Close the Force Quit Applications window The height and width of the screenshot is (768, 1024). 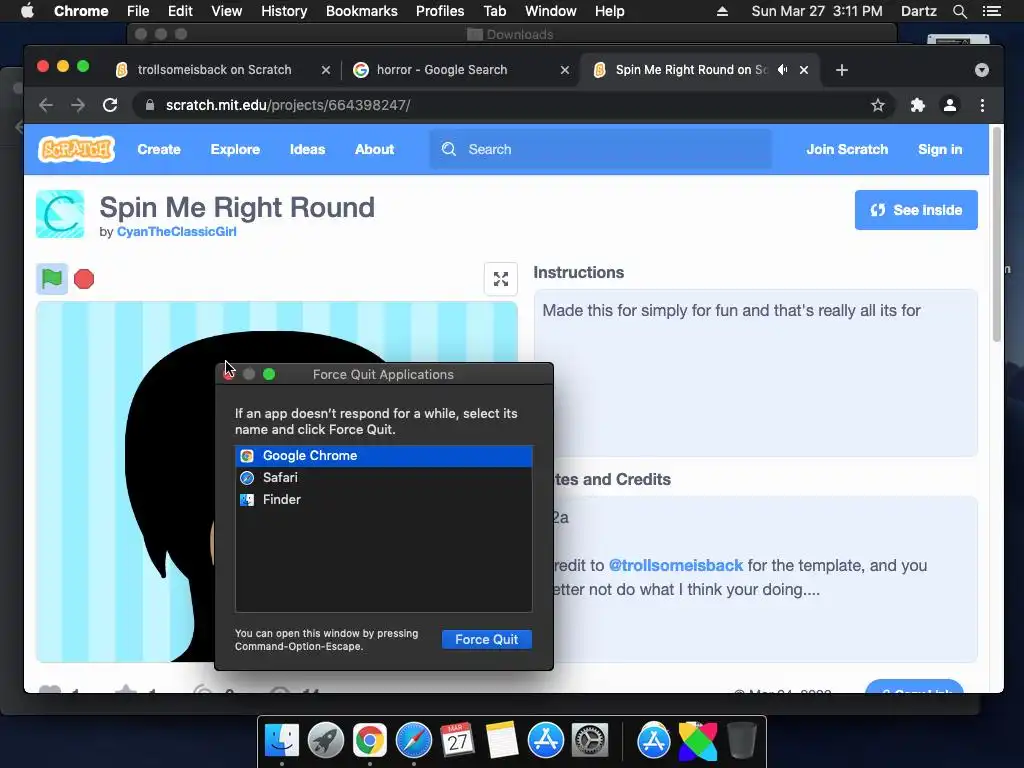[229, 374]
